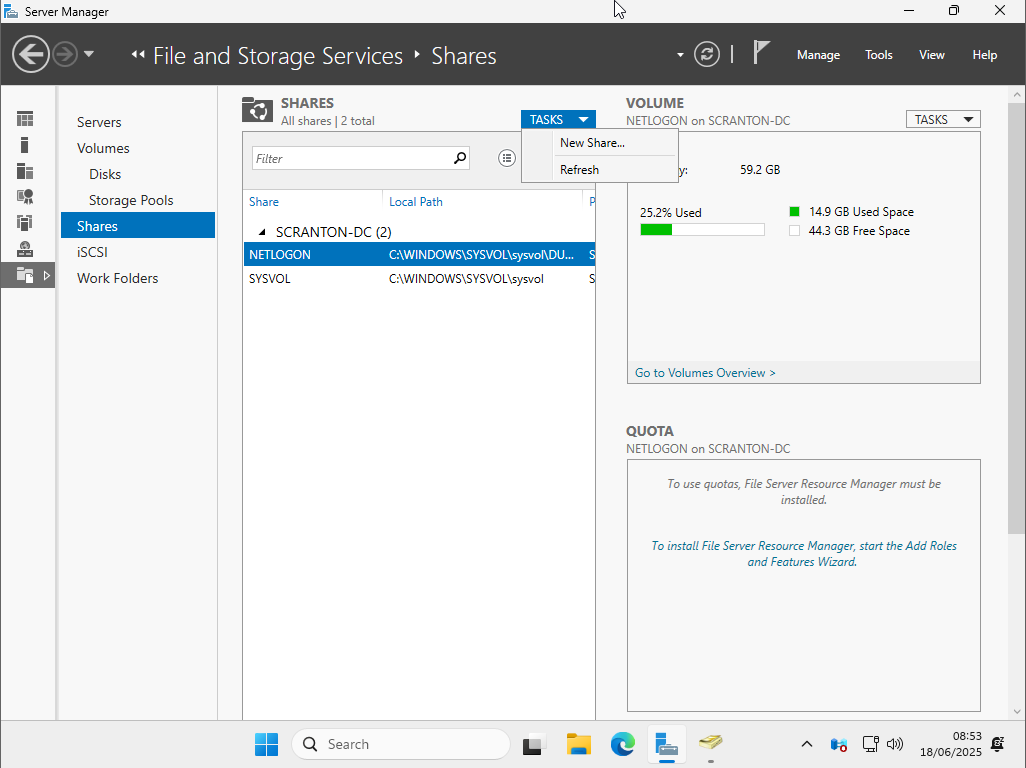Image resolution: width=1026 pixels, height=768 pixels.
Task: Click scrollbar down arrow at bottom right
Action: [x=1017, y=712]
